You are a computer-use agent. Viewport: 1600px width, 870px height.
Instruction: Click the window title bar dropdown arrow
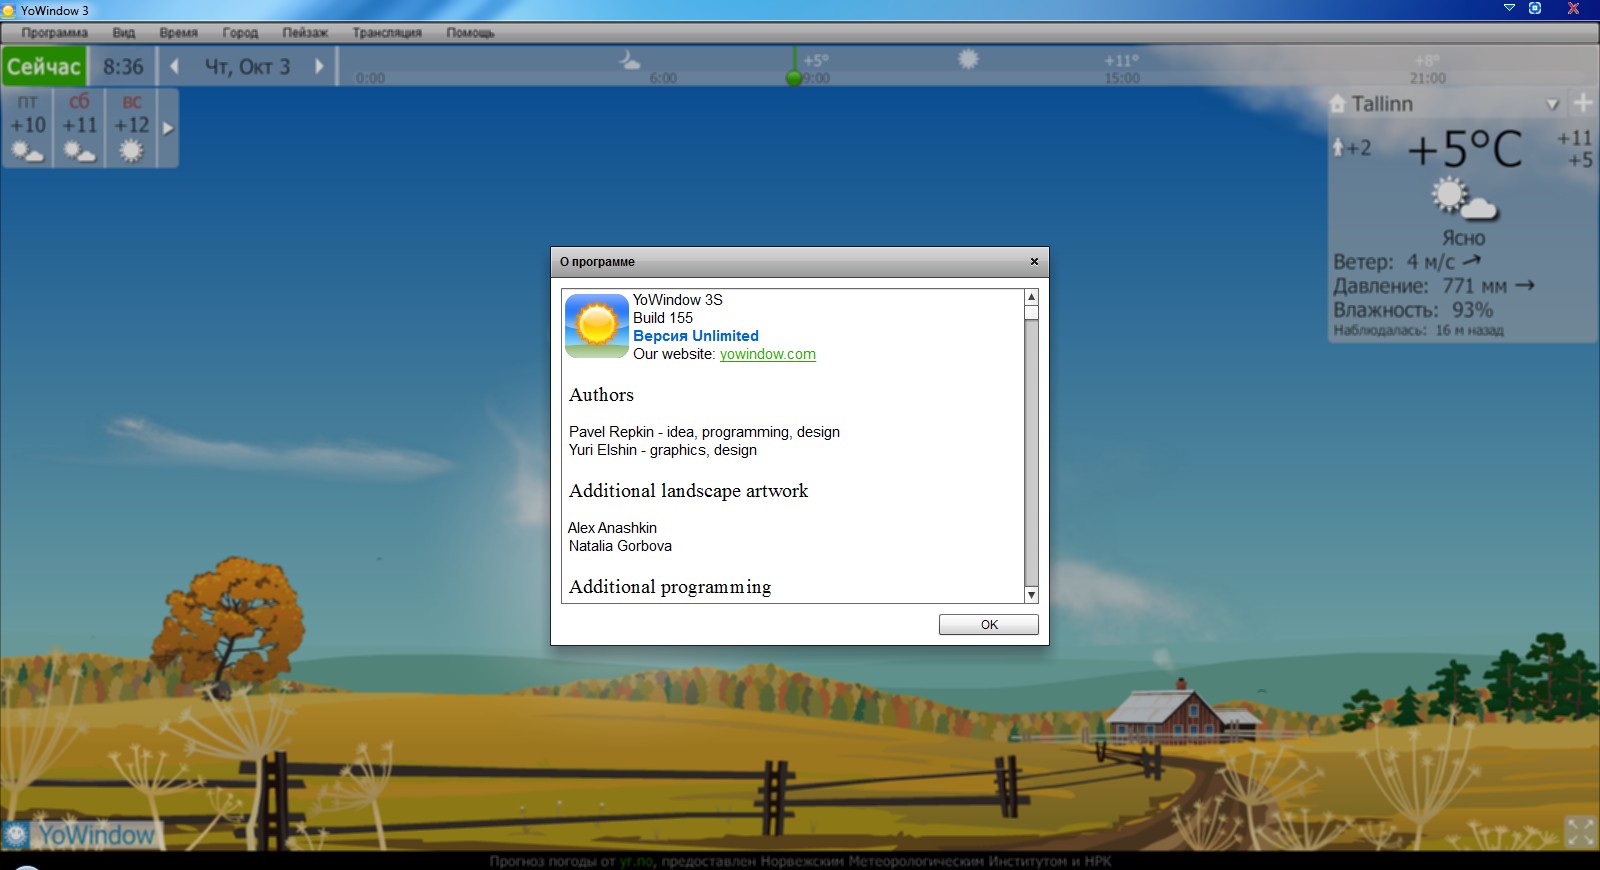1509,8
